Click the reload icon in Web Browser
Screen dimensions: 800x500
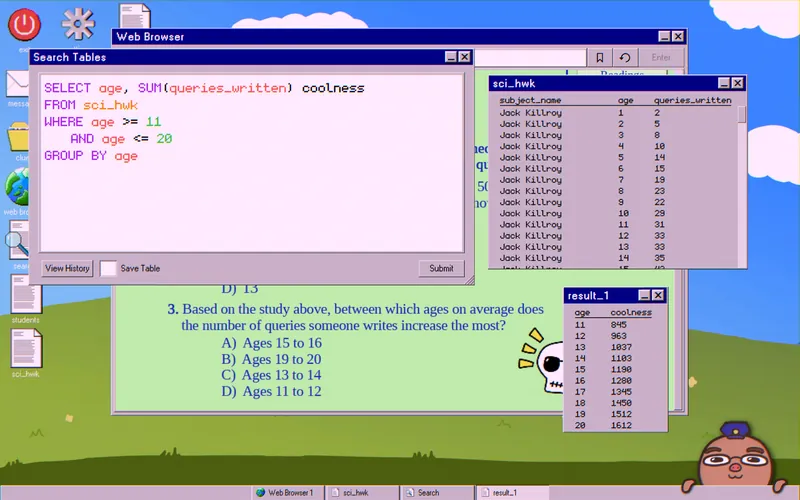click(x=625, y=58)
